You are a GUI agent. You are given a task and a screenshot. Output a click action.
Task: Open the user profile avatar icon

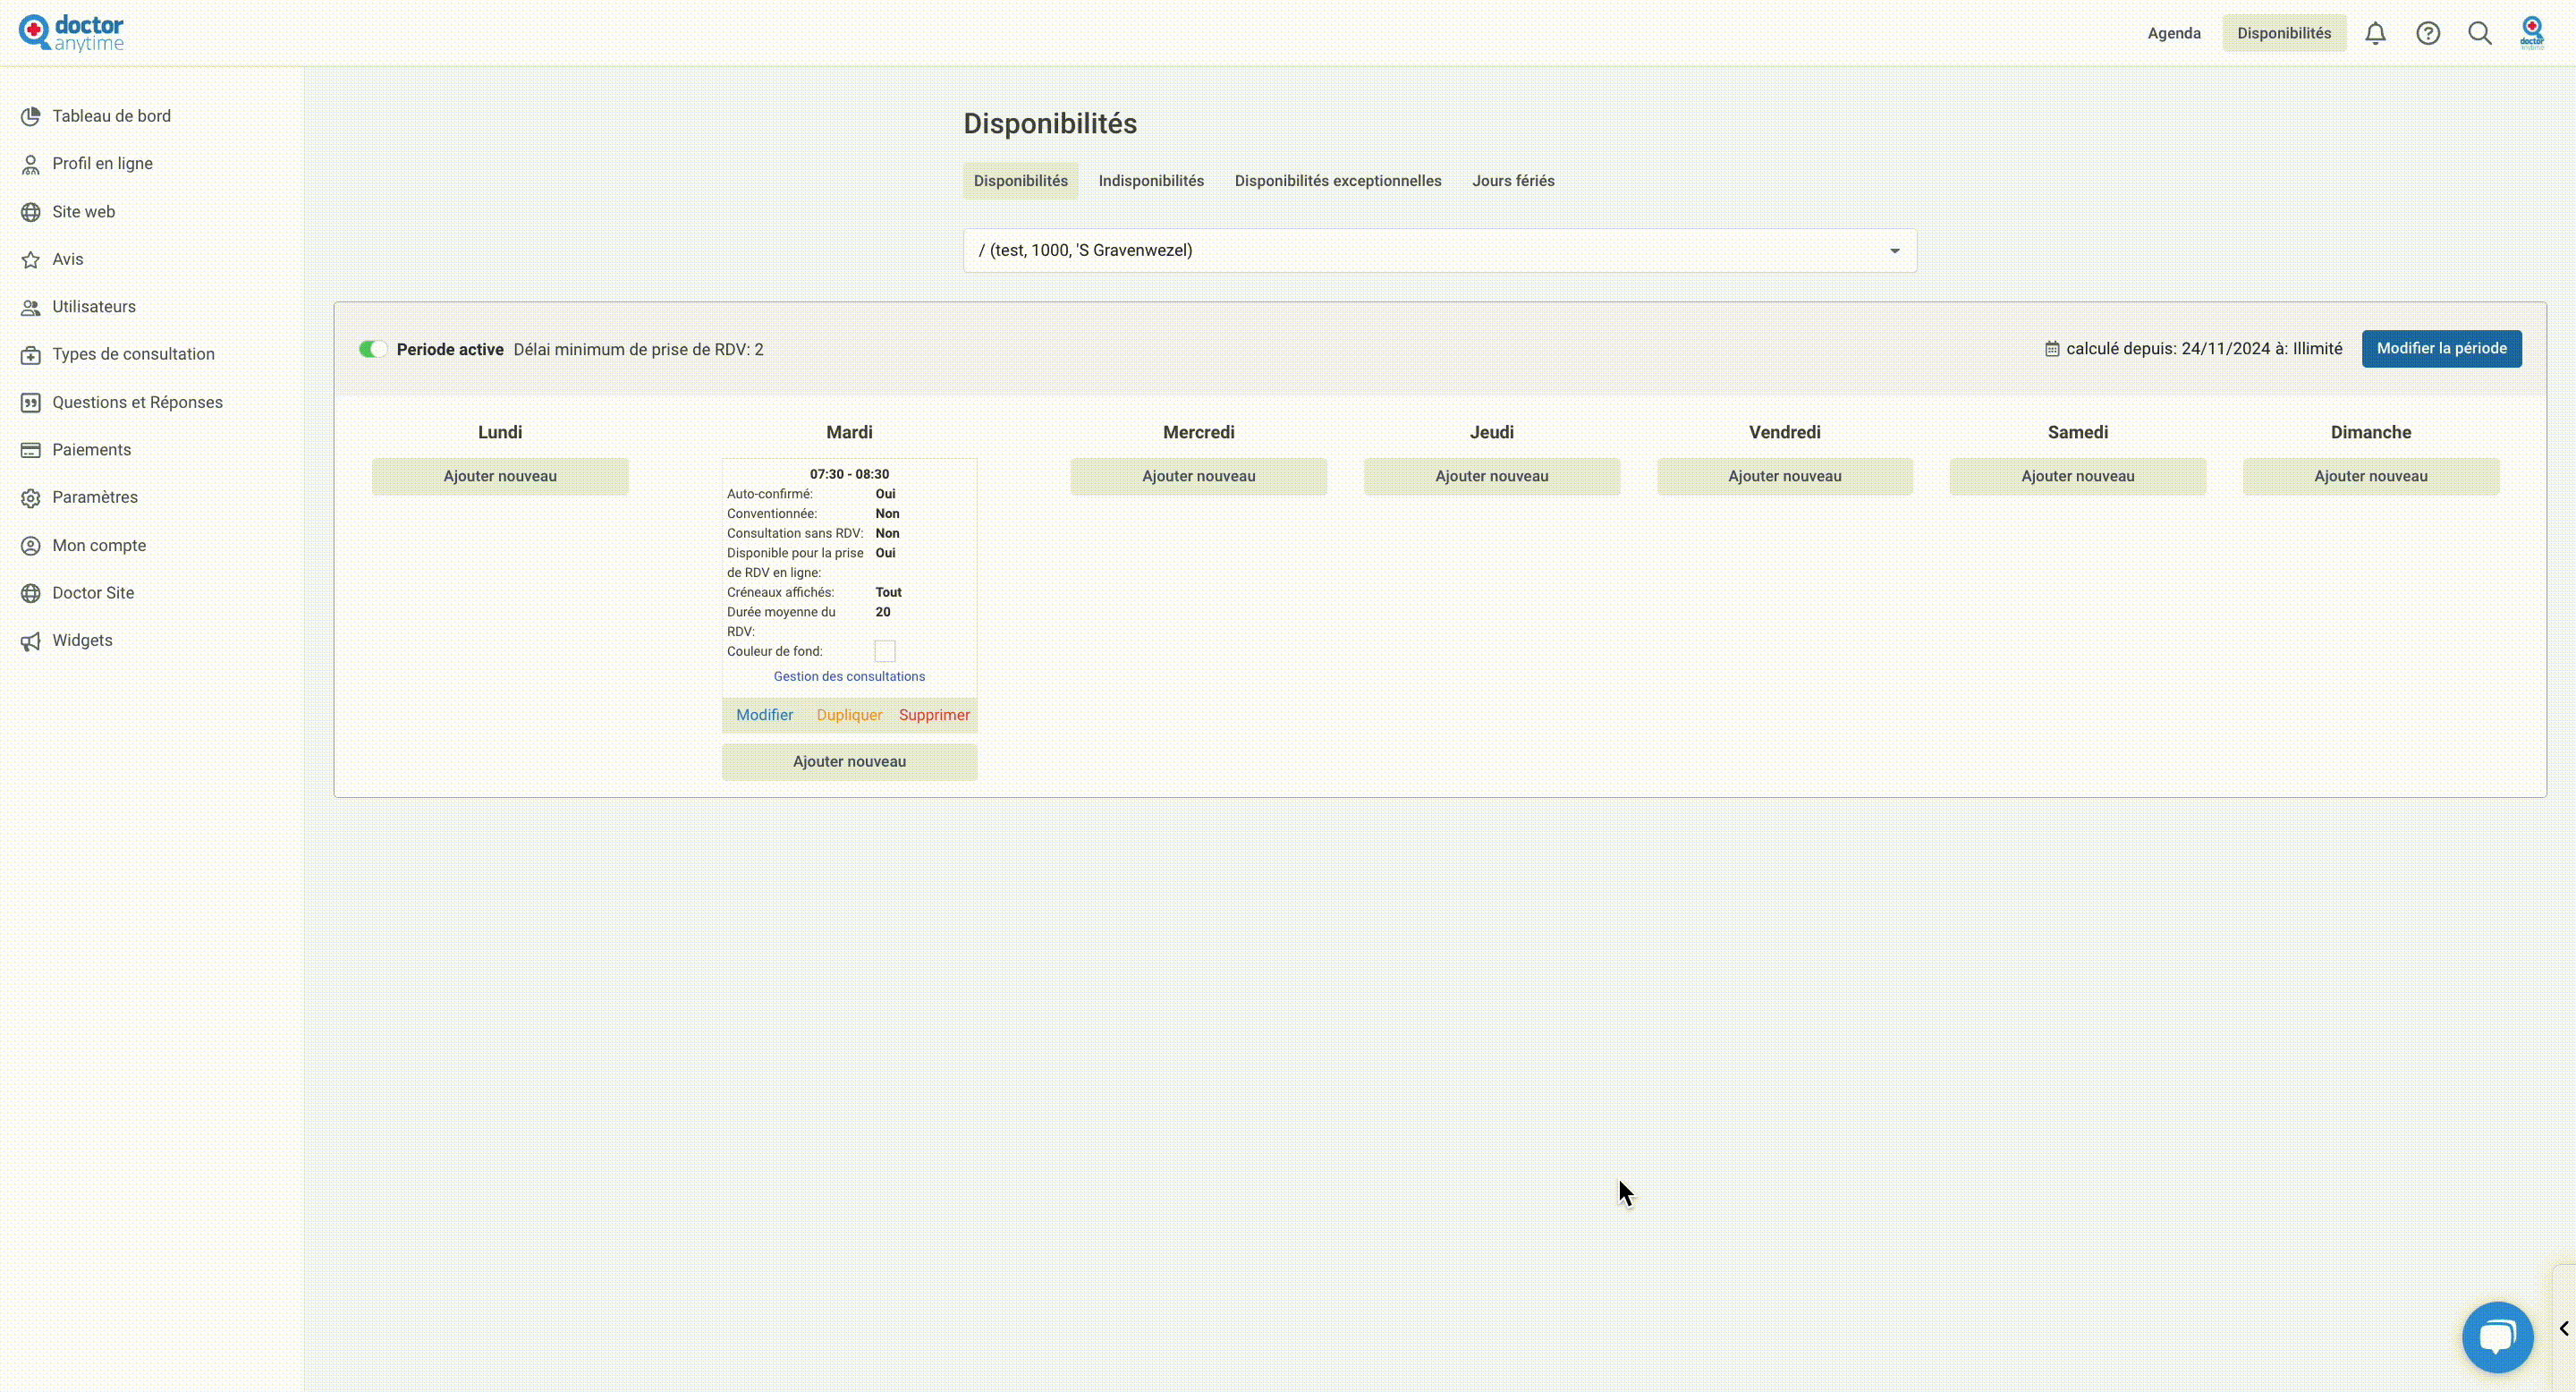[x=2532, y=32]
